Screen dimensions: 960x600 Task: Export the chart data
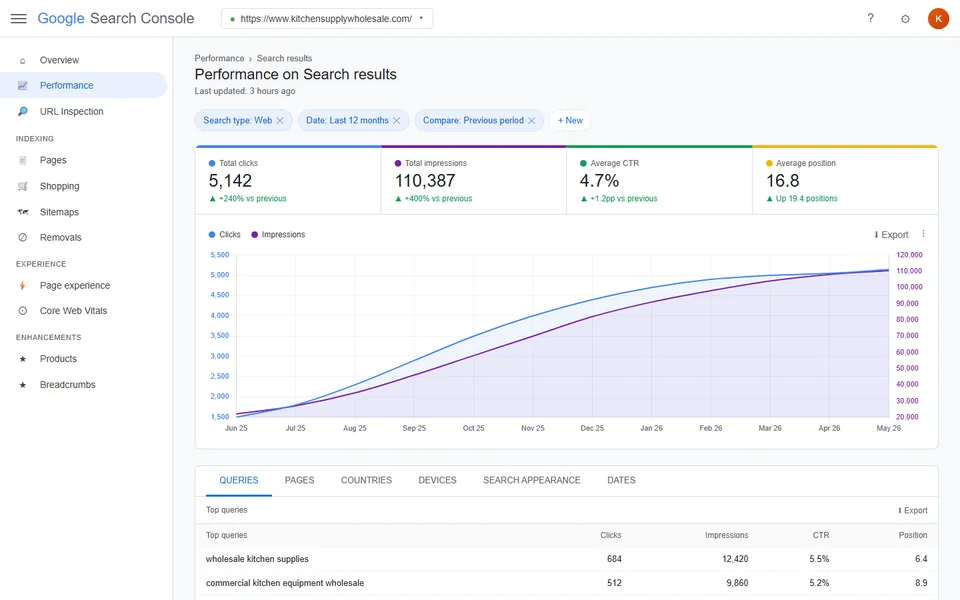pyautogui.click(x=891, y=234)
